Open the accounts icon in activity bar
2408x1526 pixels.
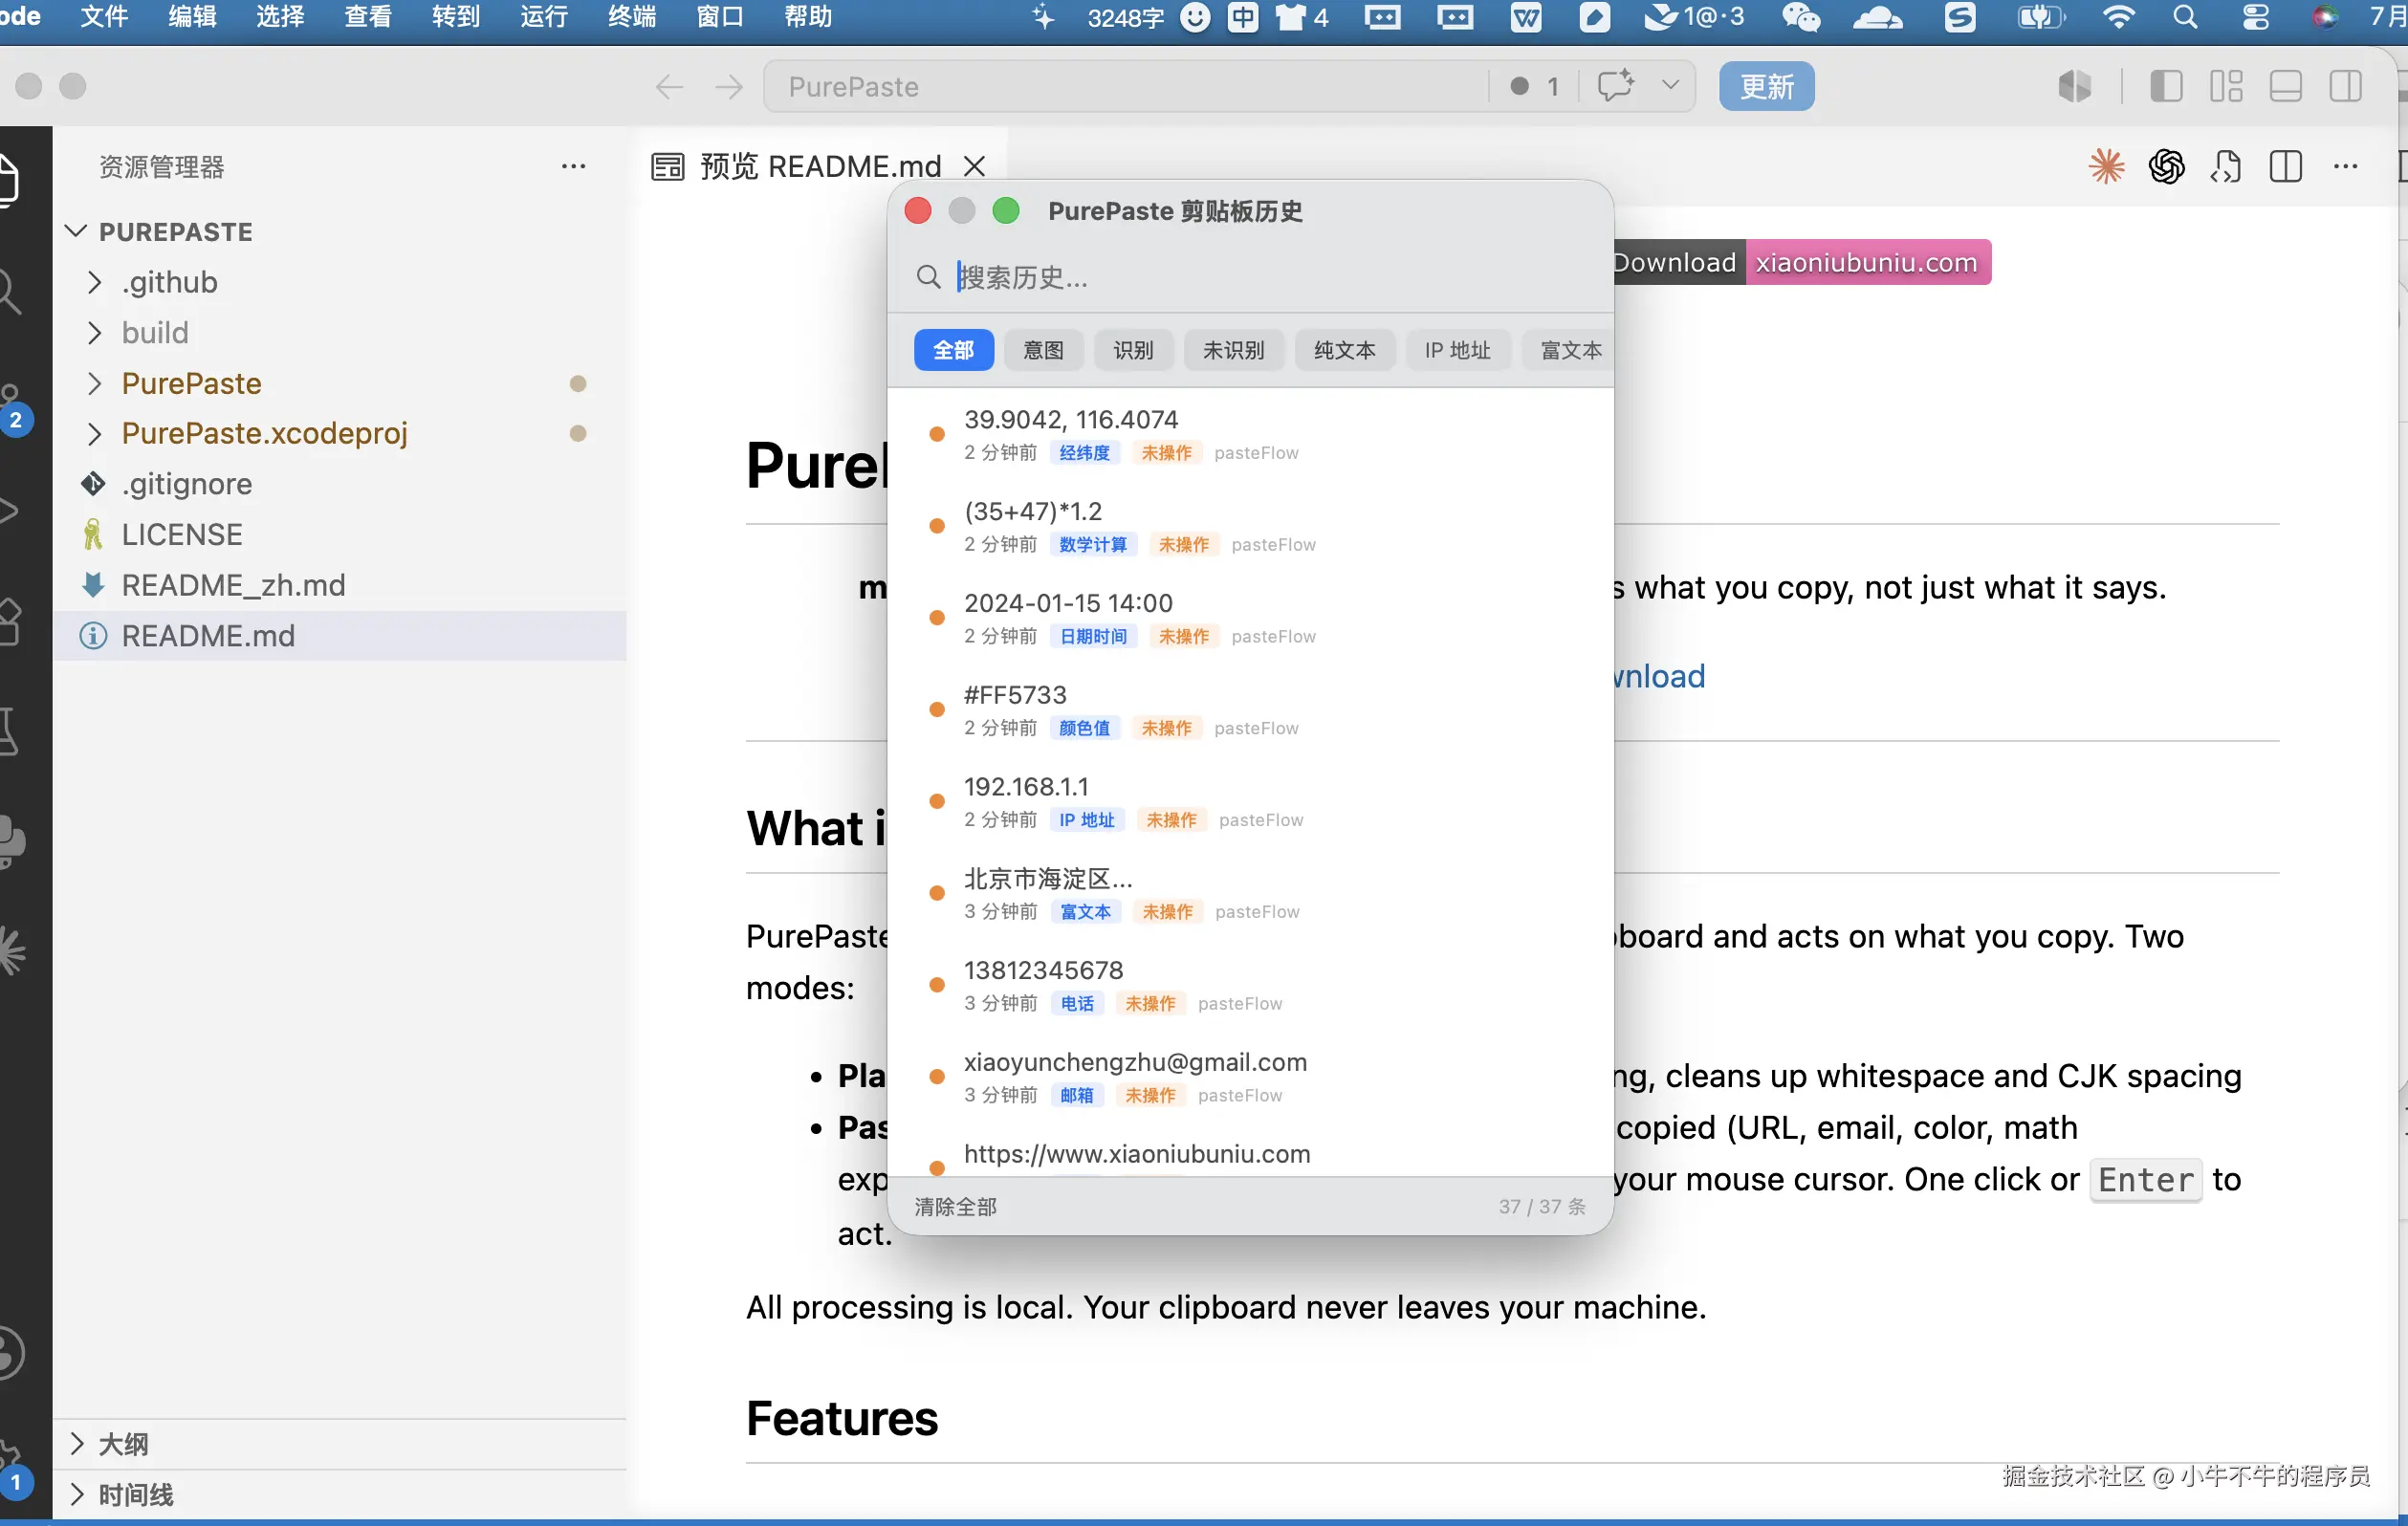pos(10,1353)
